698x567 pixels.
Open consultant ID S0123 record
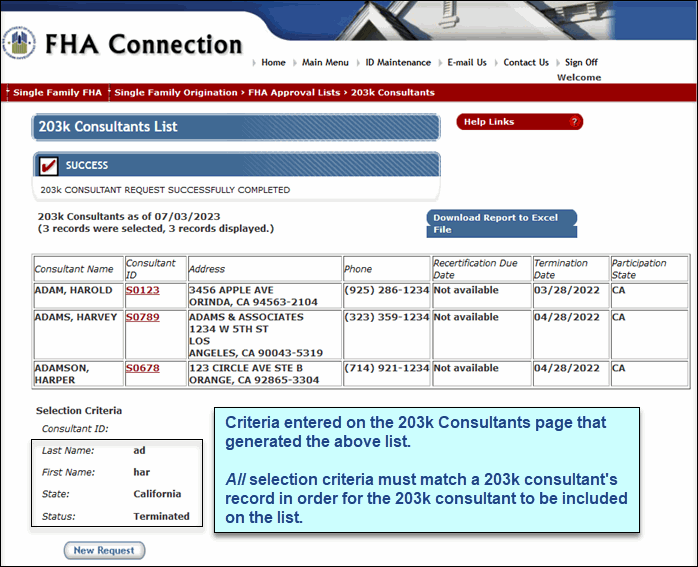coord(142,290)
